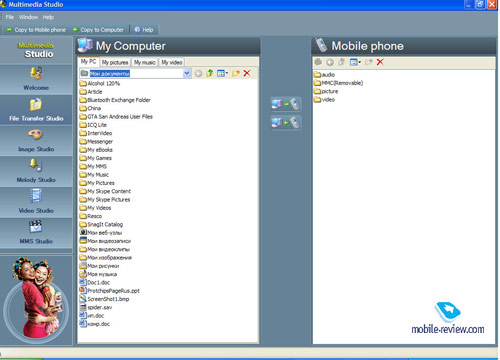Click Copy to Mobile phone button
The width and height of the screenshot is (500, 360).
pyautogui.click(x=37, y=30)
